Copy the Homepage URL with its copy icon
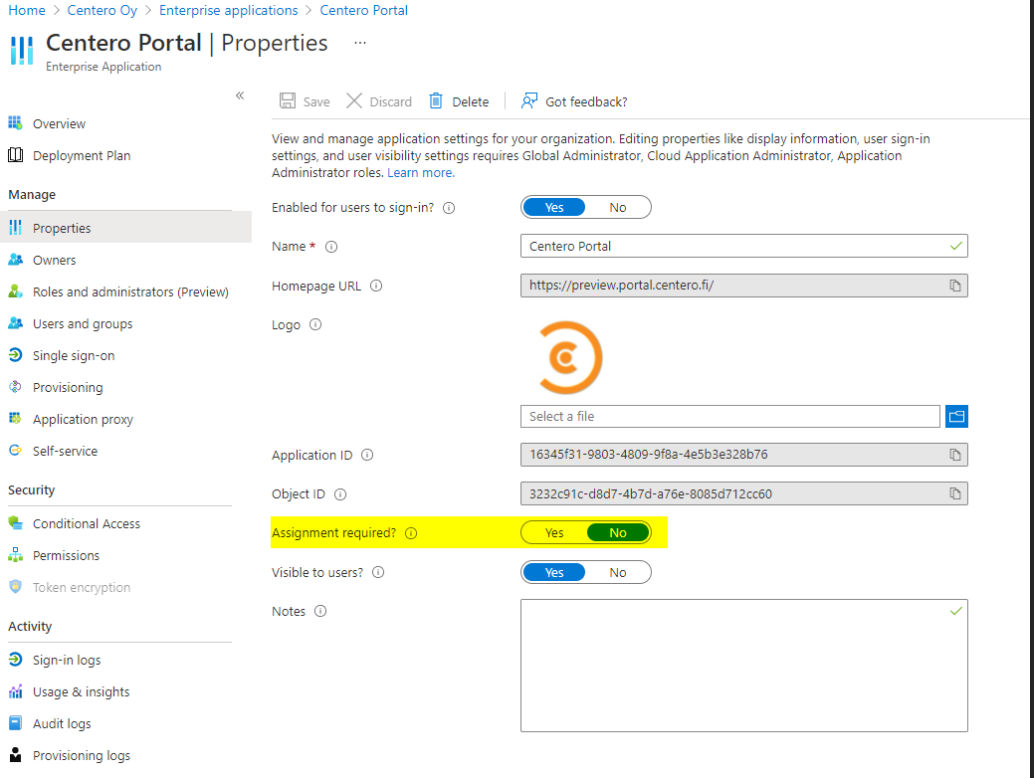 coord(955,286)
